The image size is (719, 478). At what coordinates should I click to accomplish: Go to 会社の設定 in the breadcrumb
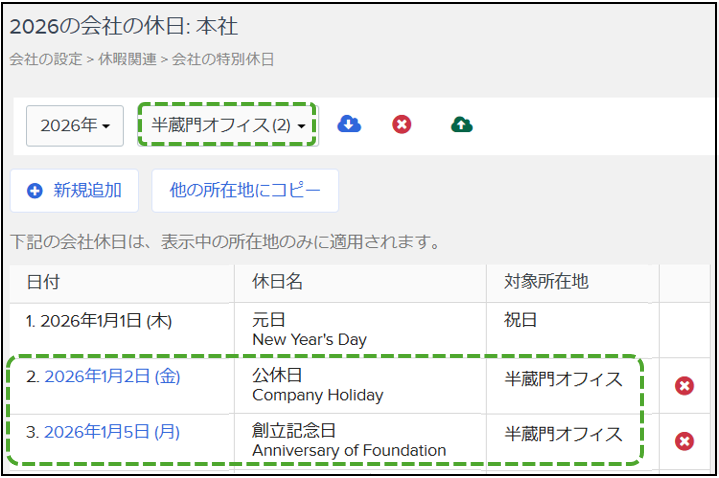click(46, 59)
